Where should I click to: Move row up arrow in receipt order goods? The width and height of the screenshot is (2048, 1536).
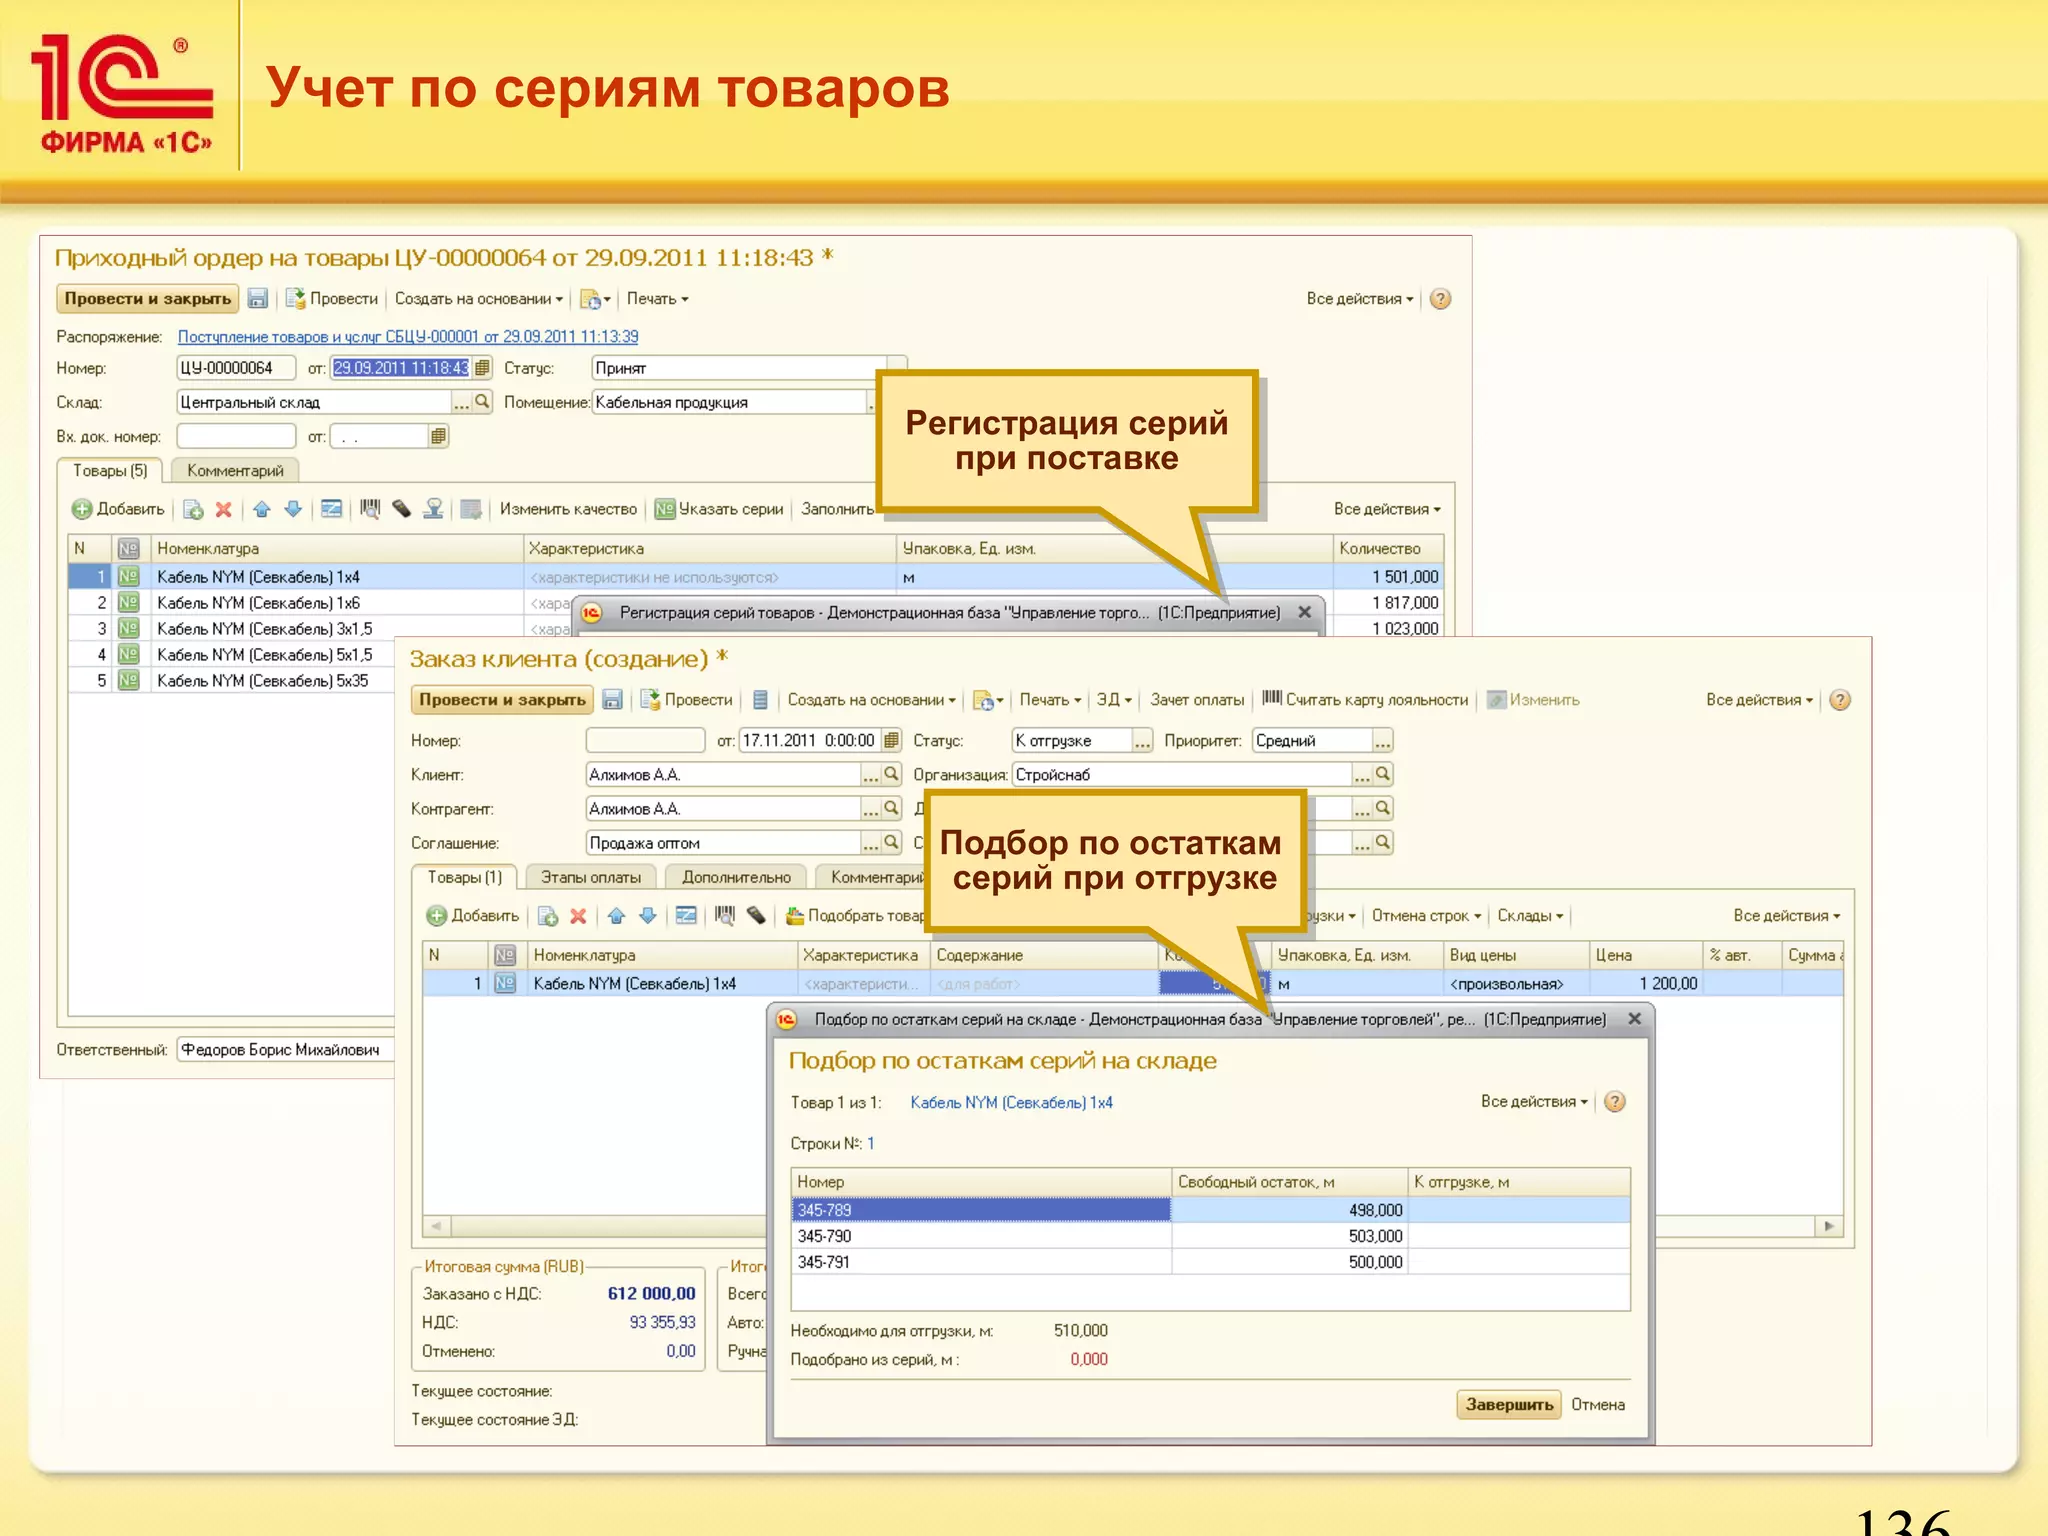click(262, 509)
